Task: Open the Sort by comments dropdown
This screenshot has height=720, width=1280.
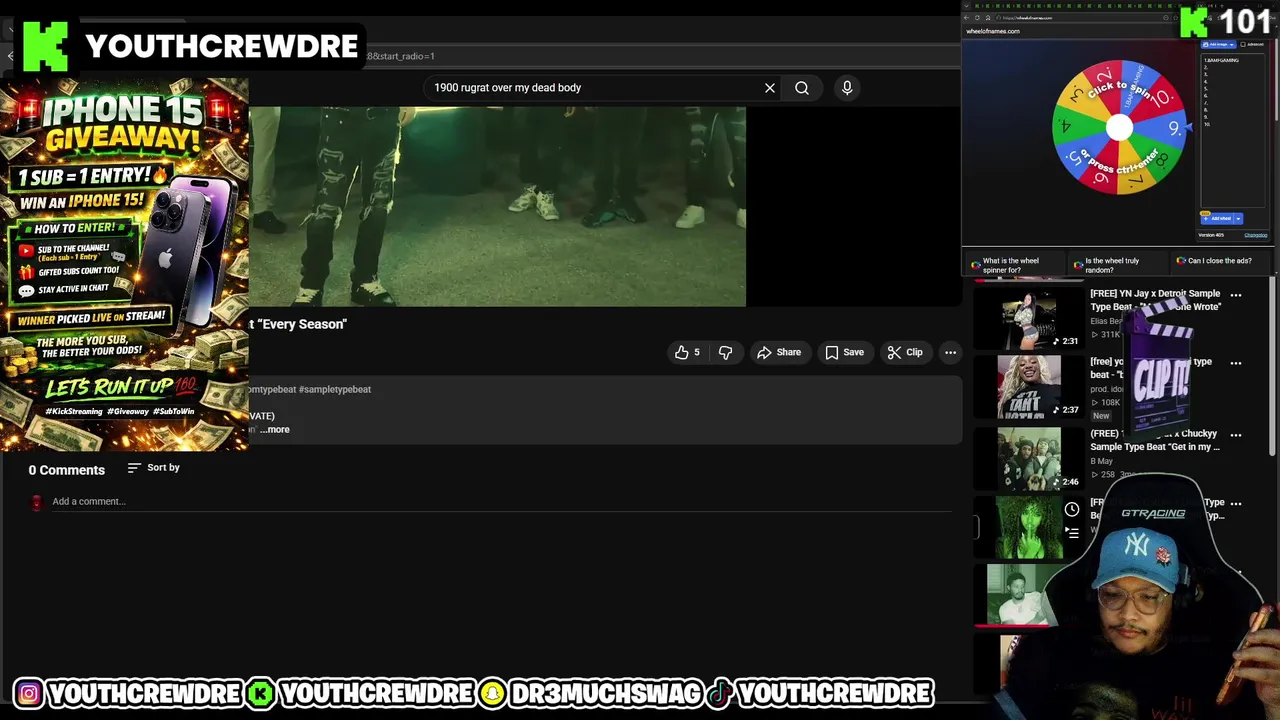Action: point(154,468)
